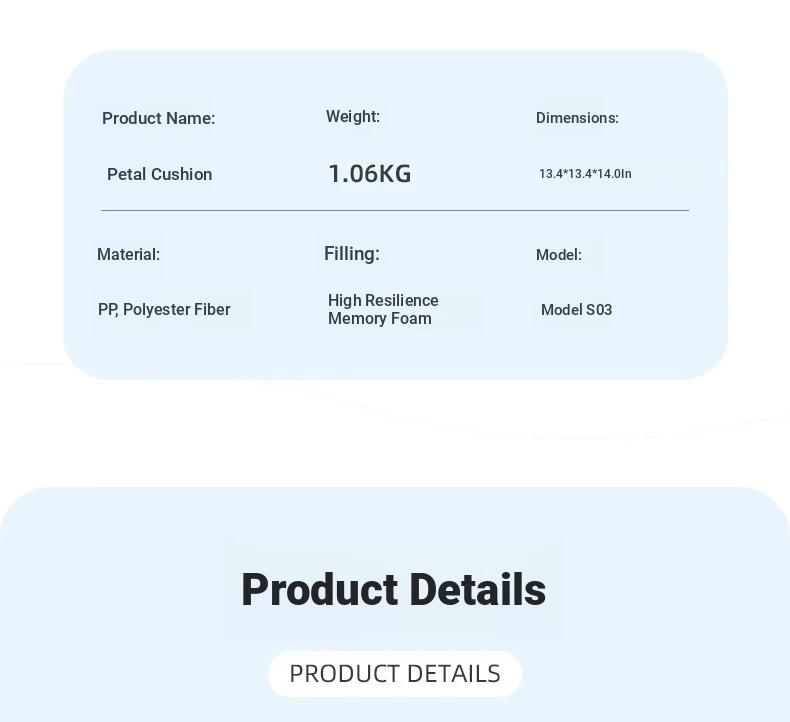Click 'S03' in the model value
This screenshot has width=790, height=722.
[x=599, y=310]
